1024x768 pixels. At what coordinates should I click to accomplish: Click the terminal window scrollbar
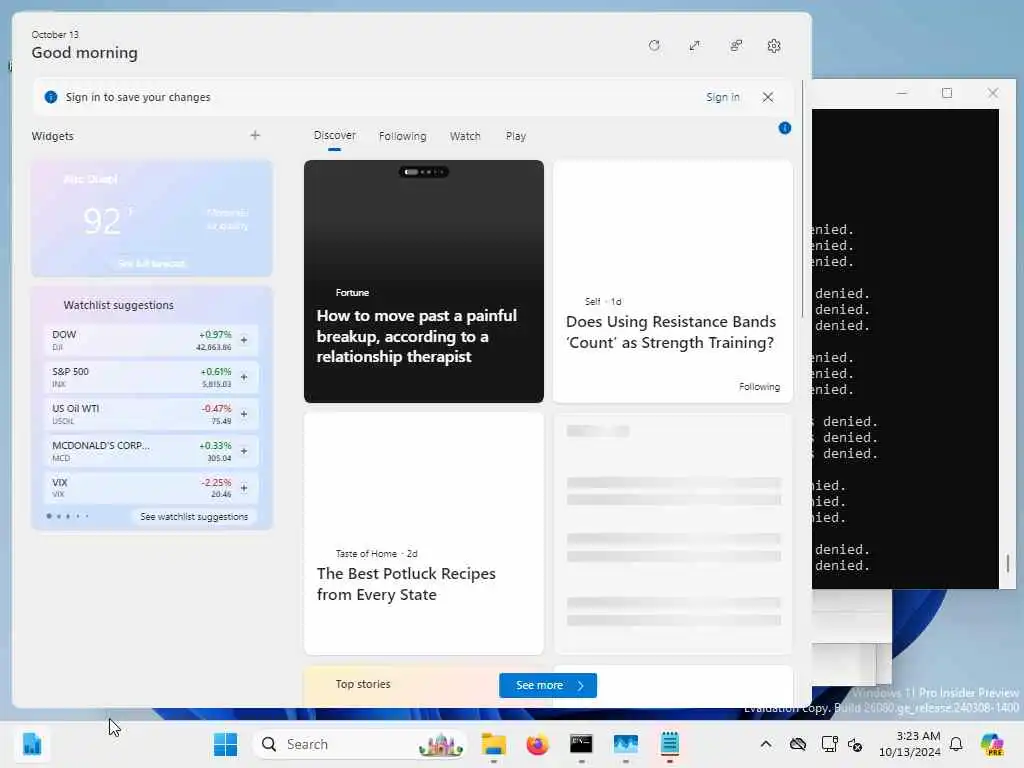[1007, 562]
